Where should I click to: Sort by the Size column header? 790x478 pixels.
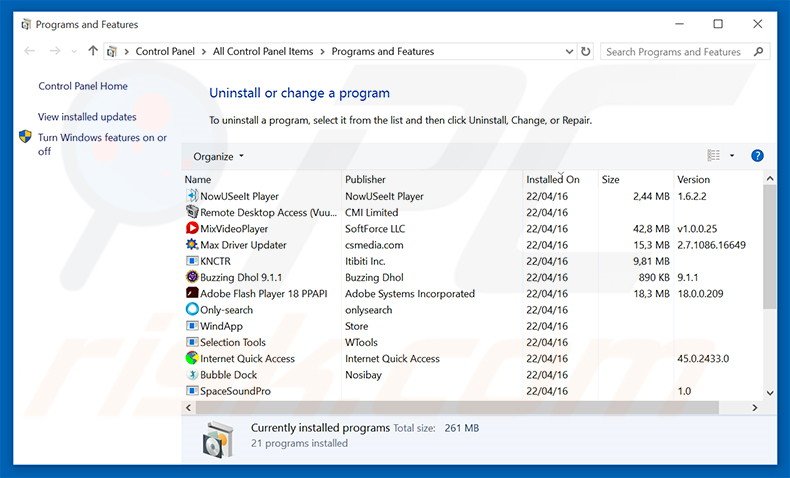tap(610, 179)
